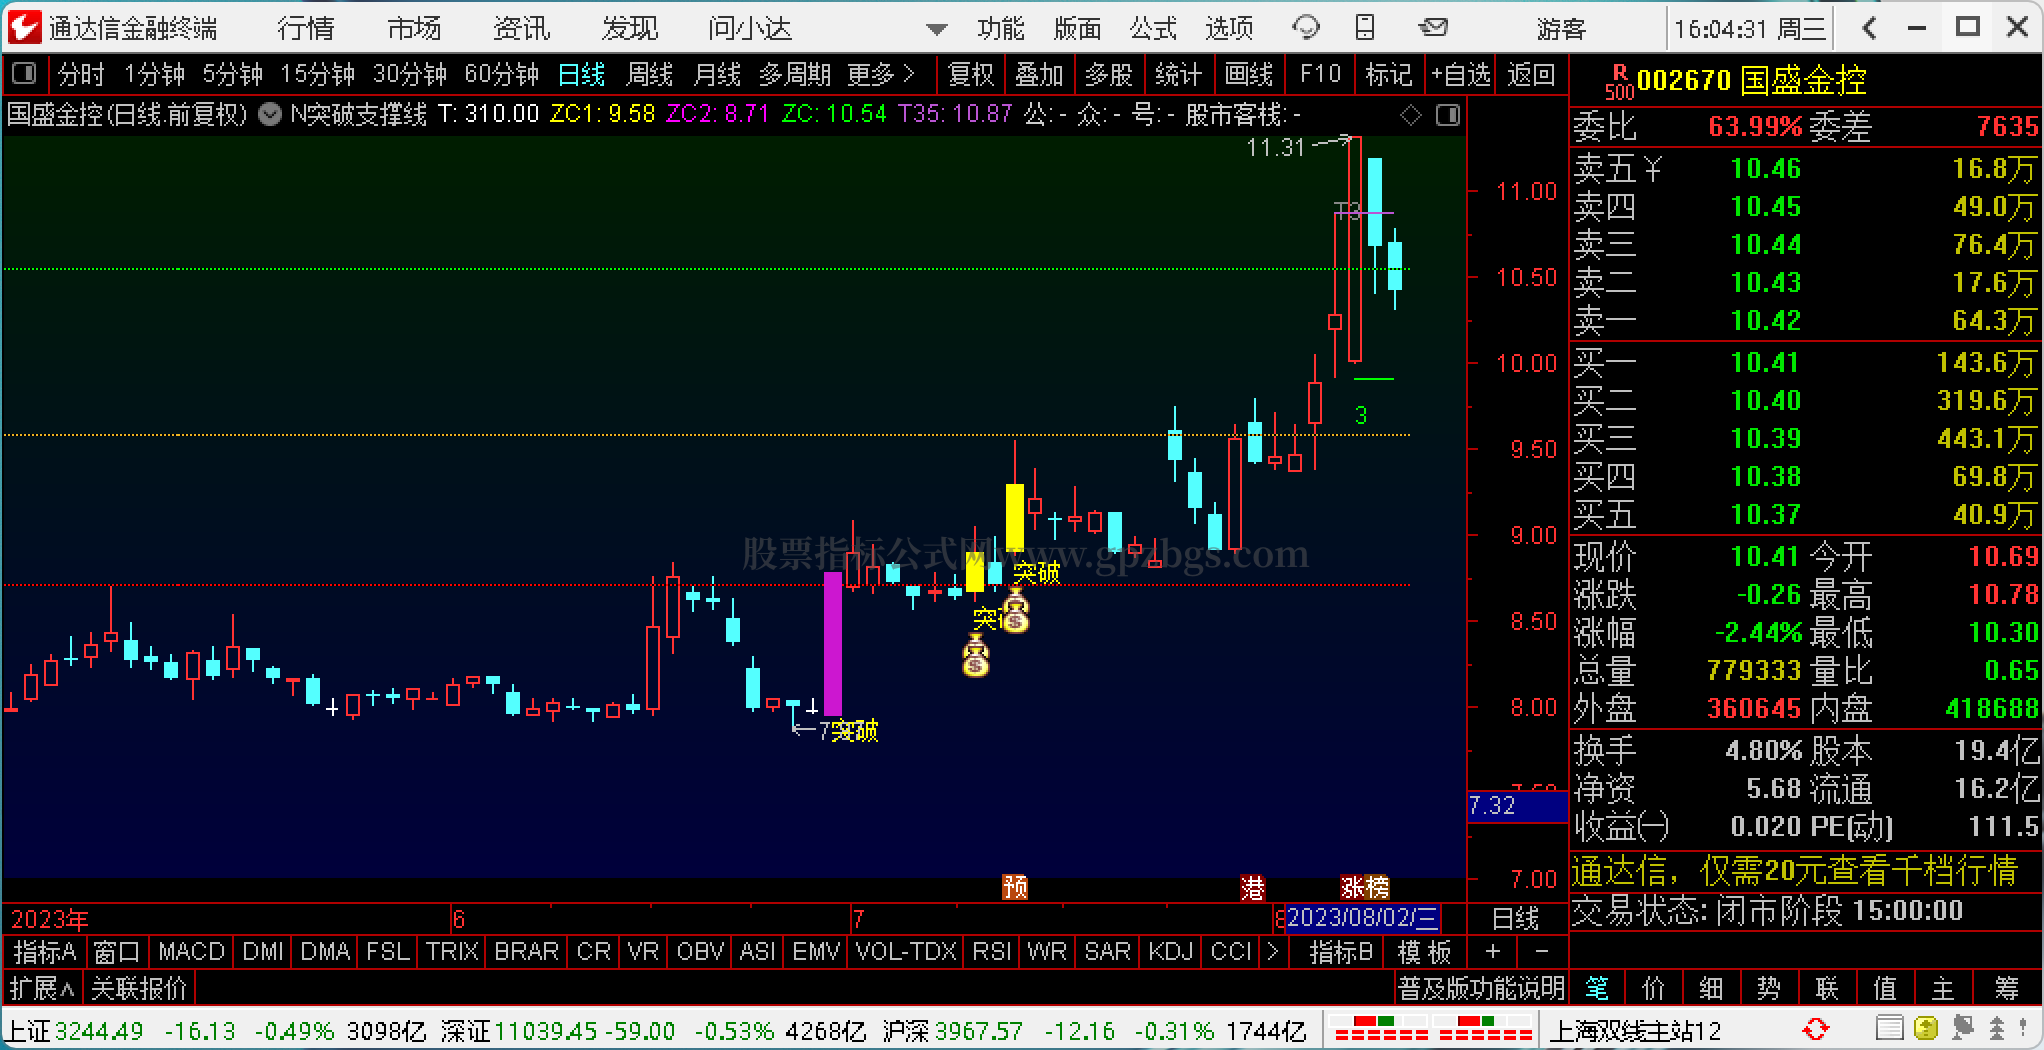Open the 指标B indicator list
Screen dimensions: 2044x1050
(1342, 952)
